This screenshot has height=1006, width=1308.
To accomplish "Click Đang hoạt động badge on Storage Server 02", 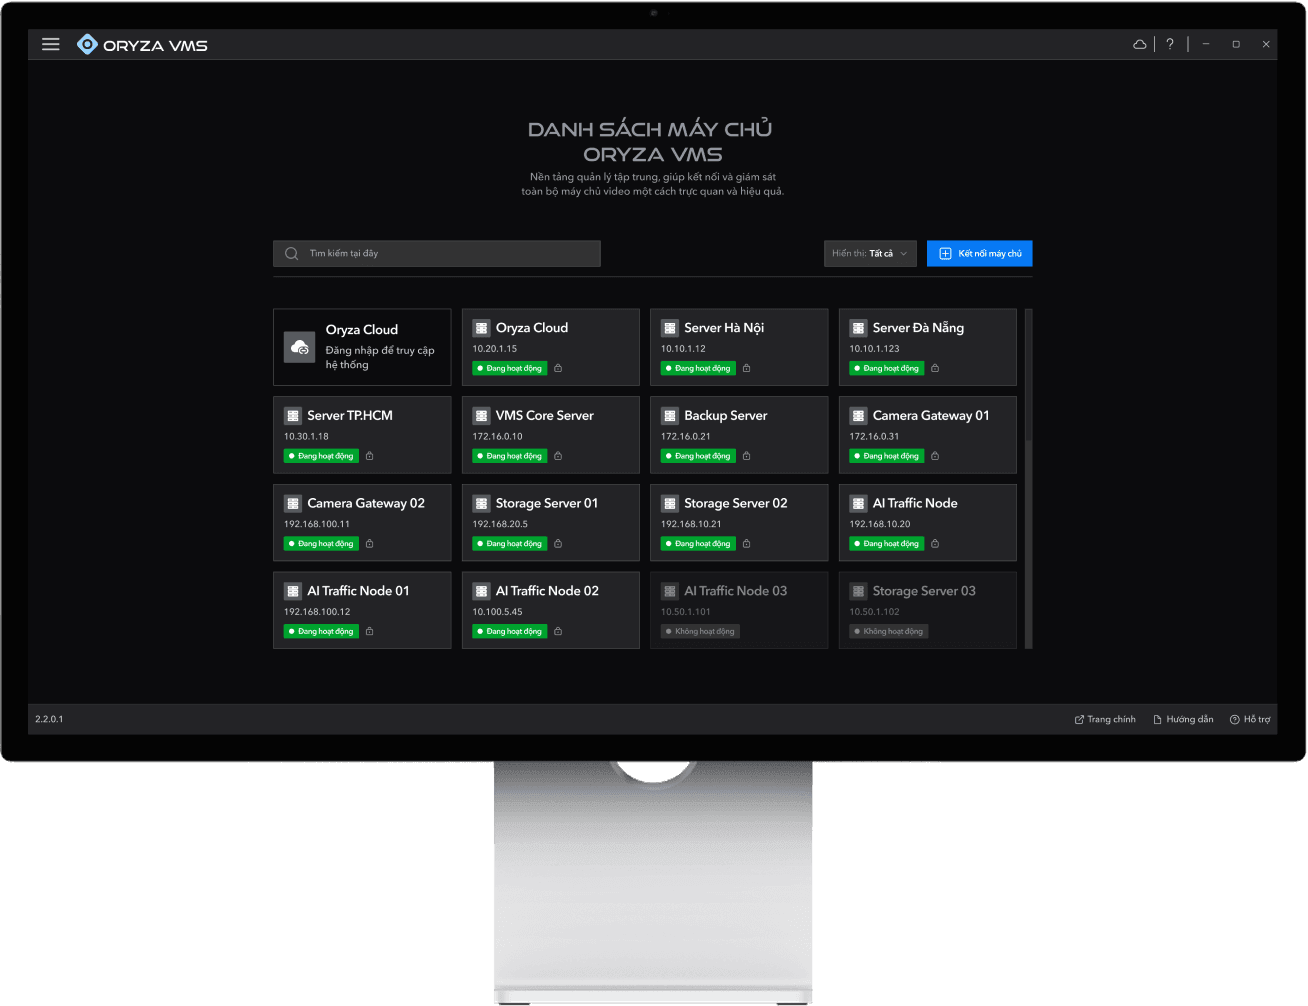I will [x=698, y=544].
